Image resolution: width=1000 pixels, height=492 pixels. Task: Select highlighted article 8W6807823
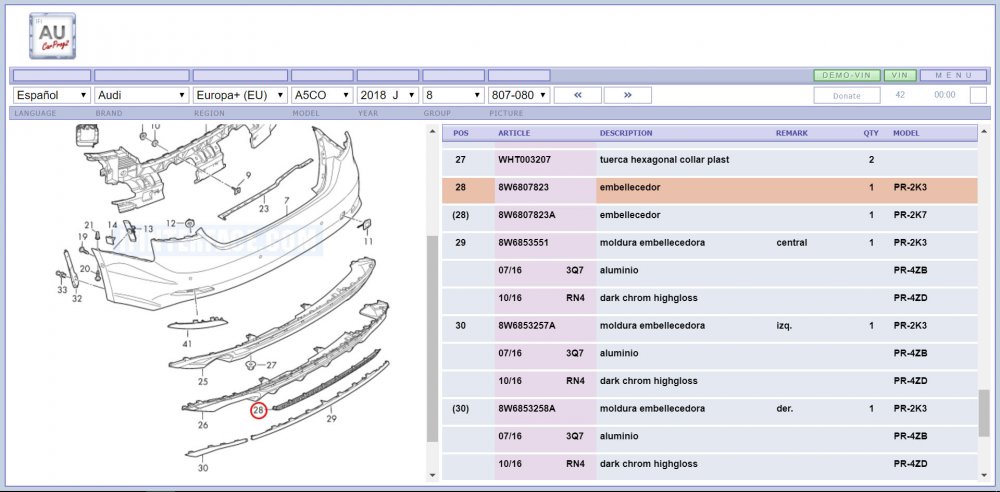[523, 188]
